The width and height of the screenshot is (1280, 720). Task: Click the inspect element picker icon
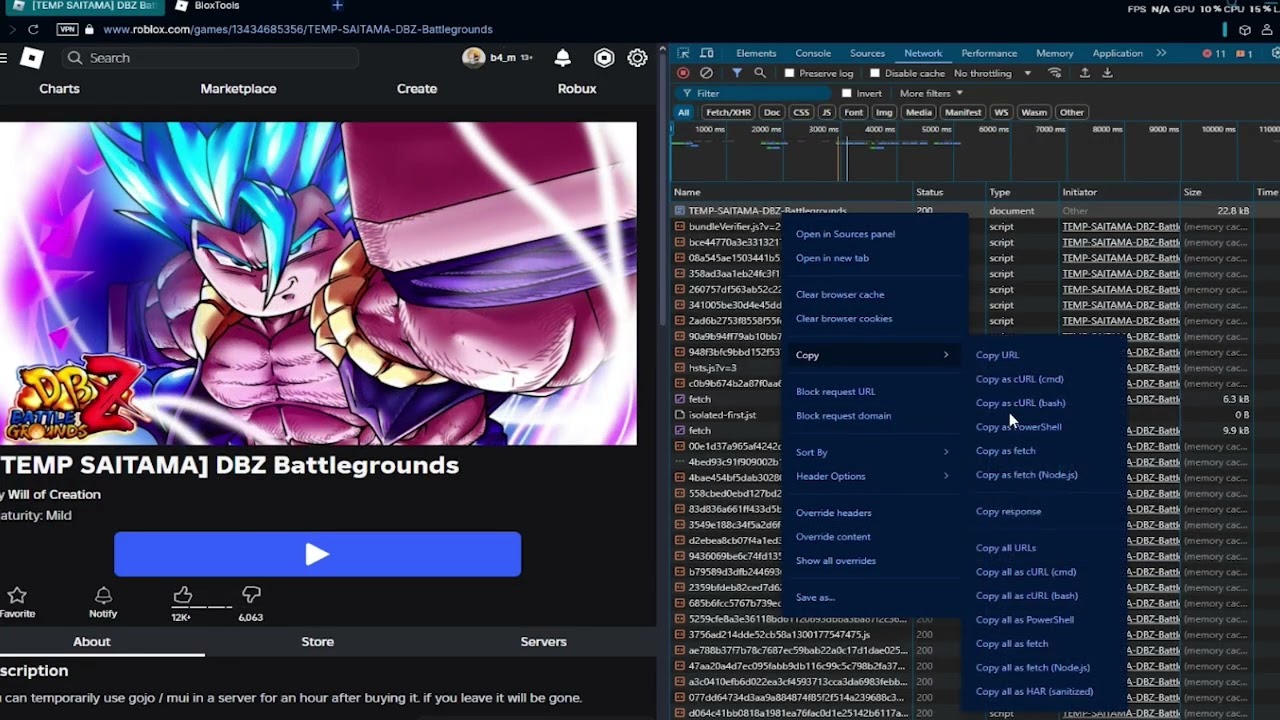[683, 53]
